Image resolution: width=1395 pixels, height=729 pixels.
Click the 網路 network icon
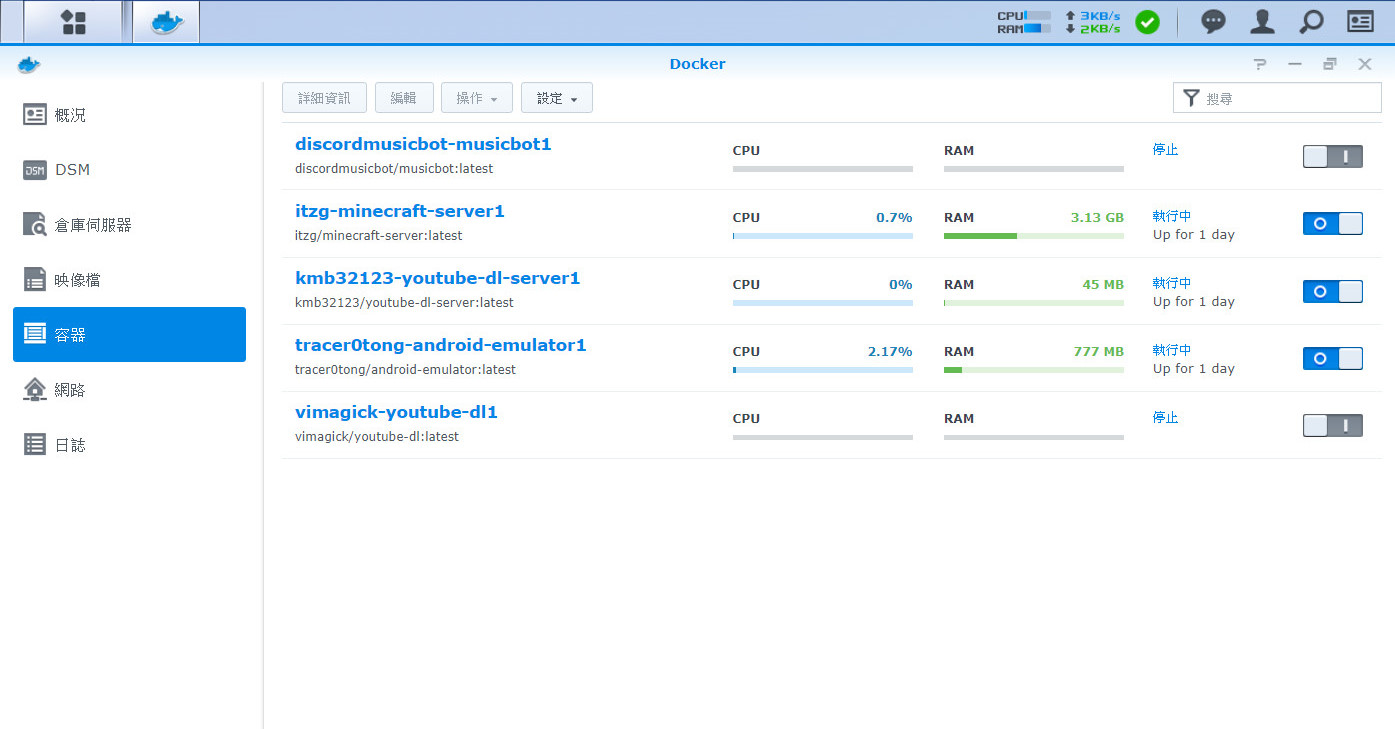[35, 389]
